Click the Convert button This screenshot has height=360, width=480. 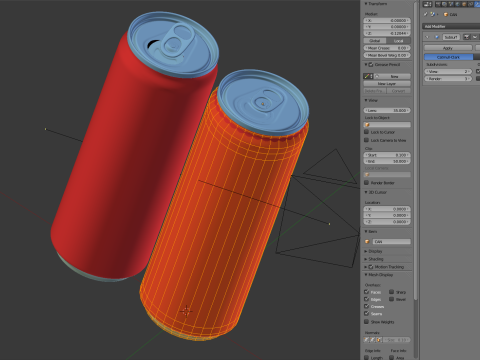point(399,91)
